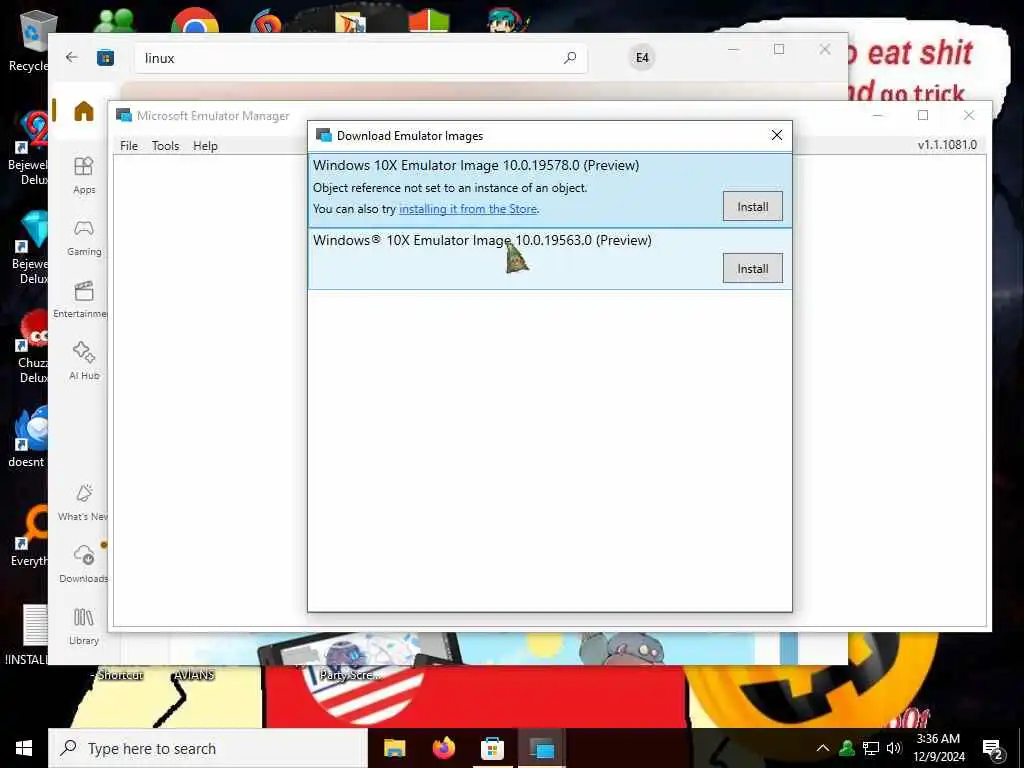This screenshot has width=1024, height=768.
Task: Open Entertainment section in Microsoft Store
Action: [x=81, y=299]
